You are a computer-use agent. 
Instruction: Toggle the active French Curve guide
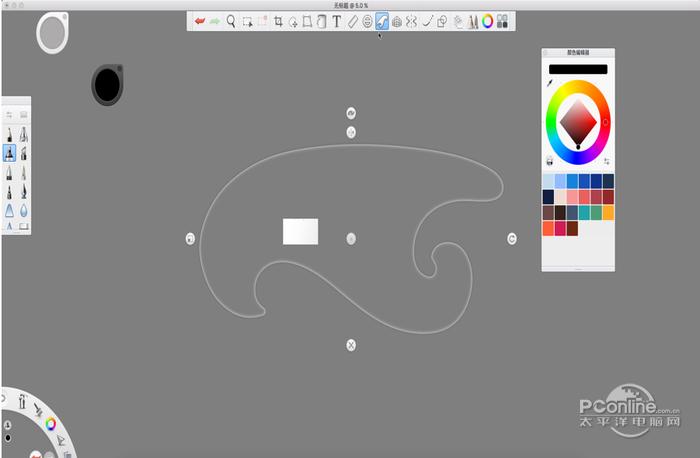pyautogui.click(x=382, y=21)
